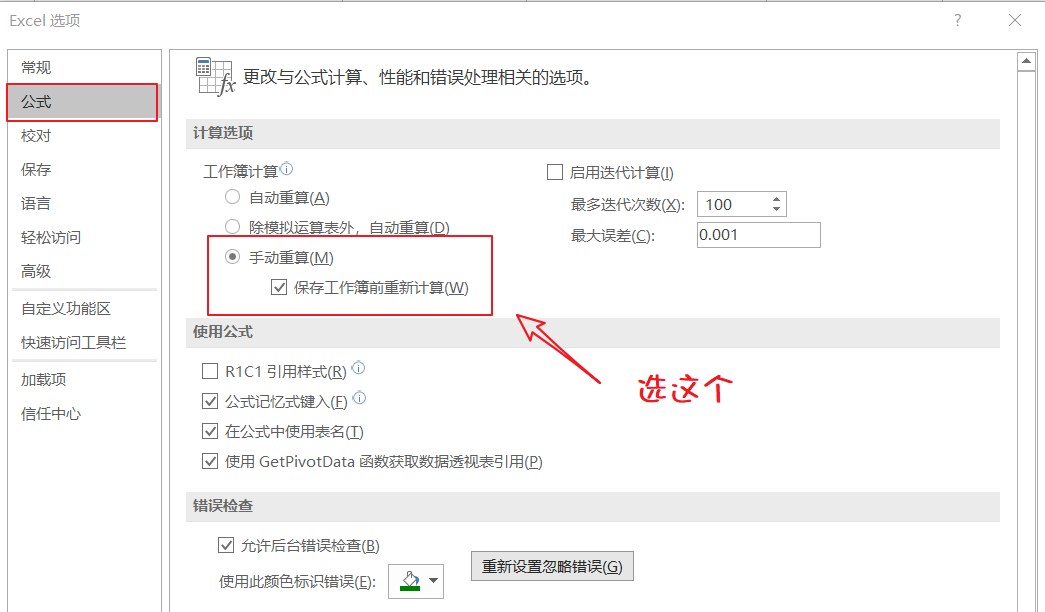Click the 重新设置忽略错误 button

pos(552,566)
